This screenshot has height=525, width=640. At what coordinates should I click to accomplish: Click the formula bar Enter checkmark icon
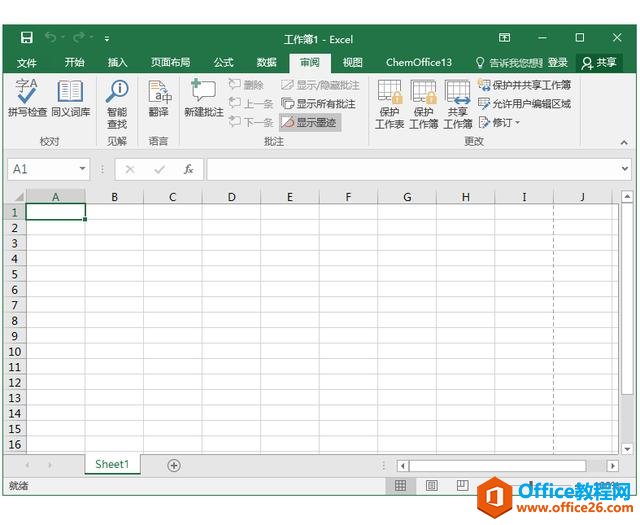pyautogui.click(x=159, y=169)
